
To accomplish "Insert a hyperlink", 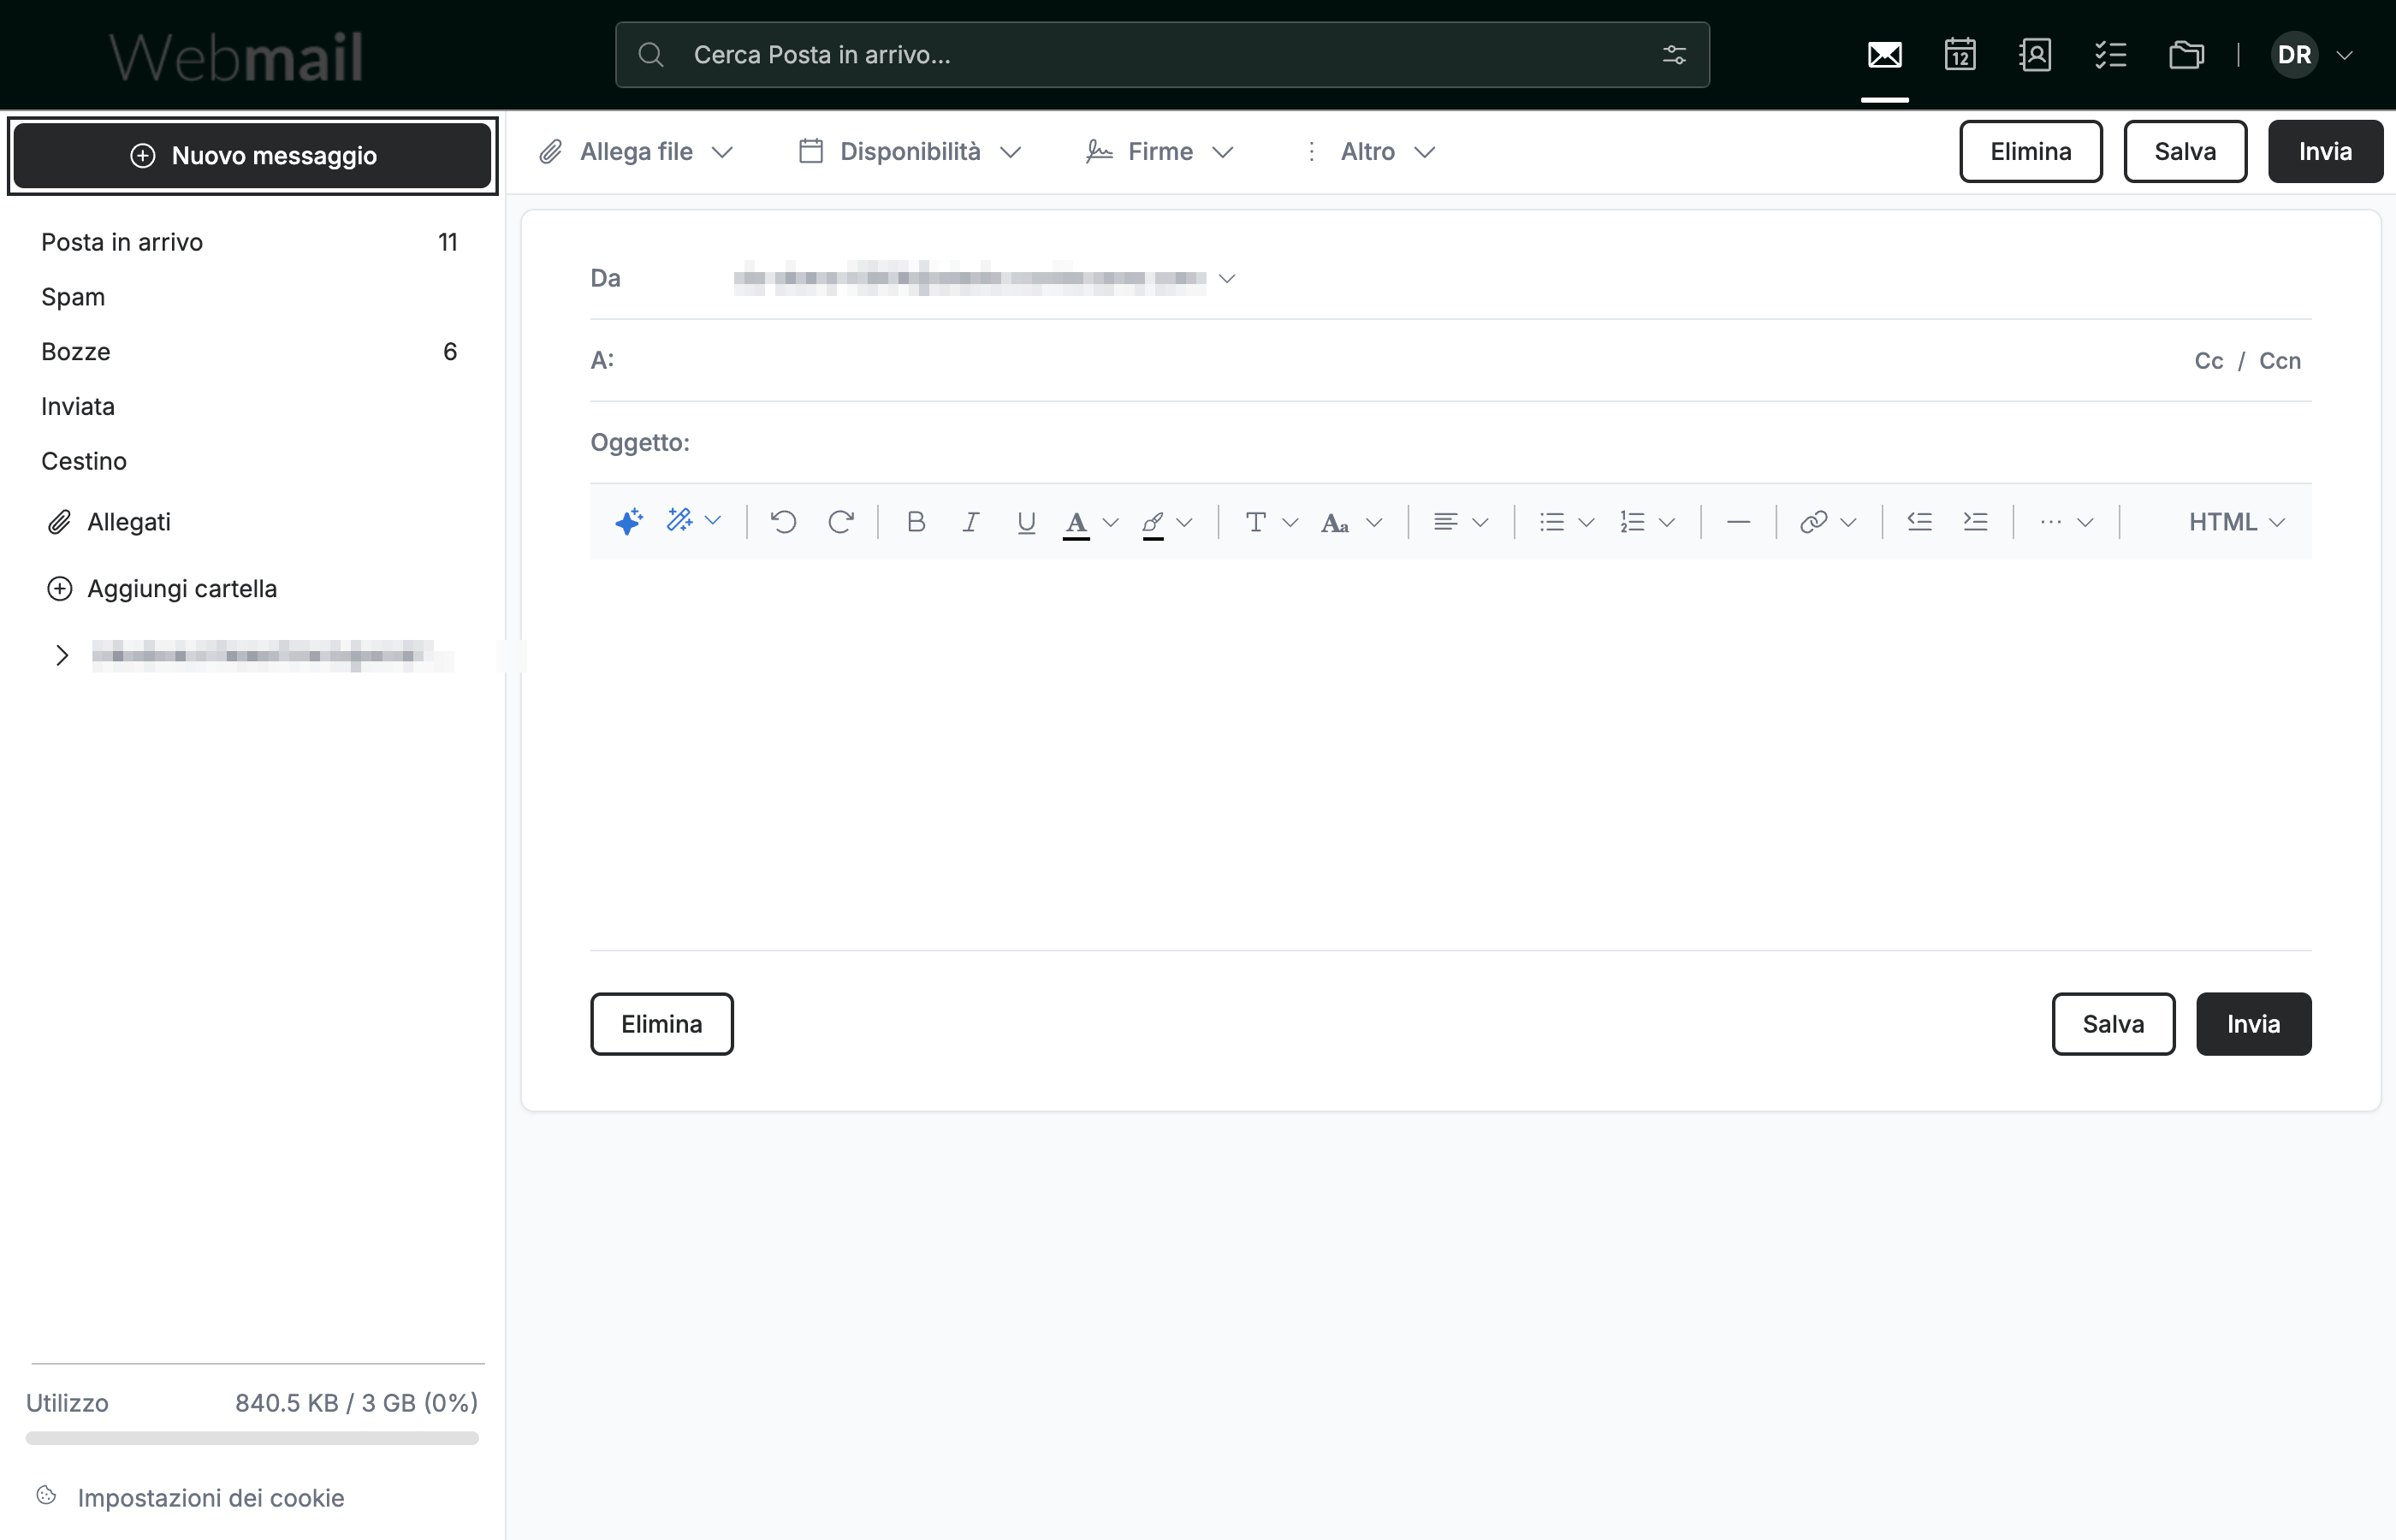I will (x=1813, y=521).
